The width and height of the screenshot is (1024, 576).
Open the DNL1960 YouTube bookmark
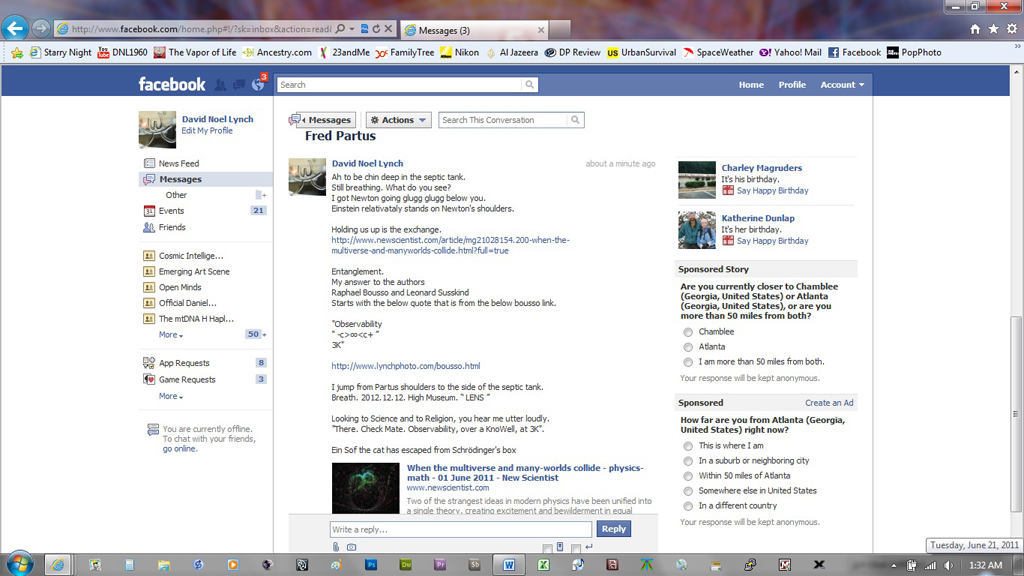122,53
